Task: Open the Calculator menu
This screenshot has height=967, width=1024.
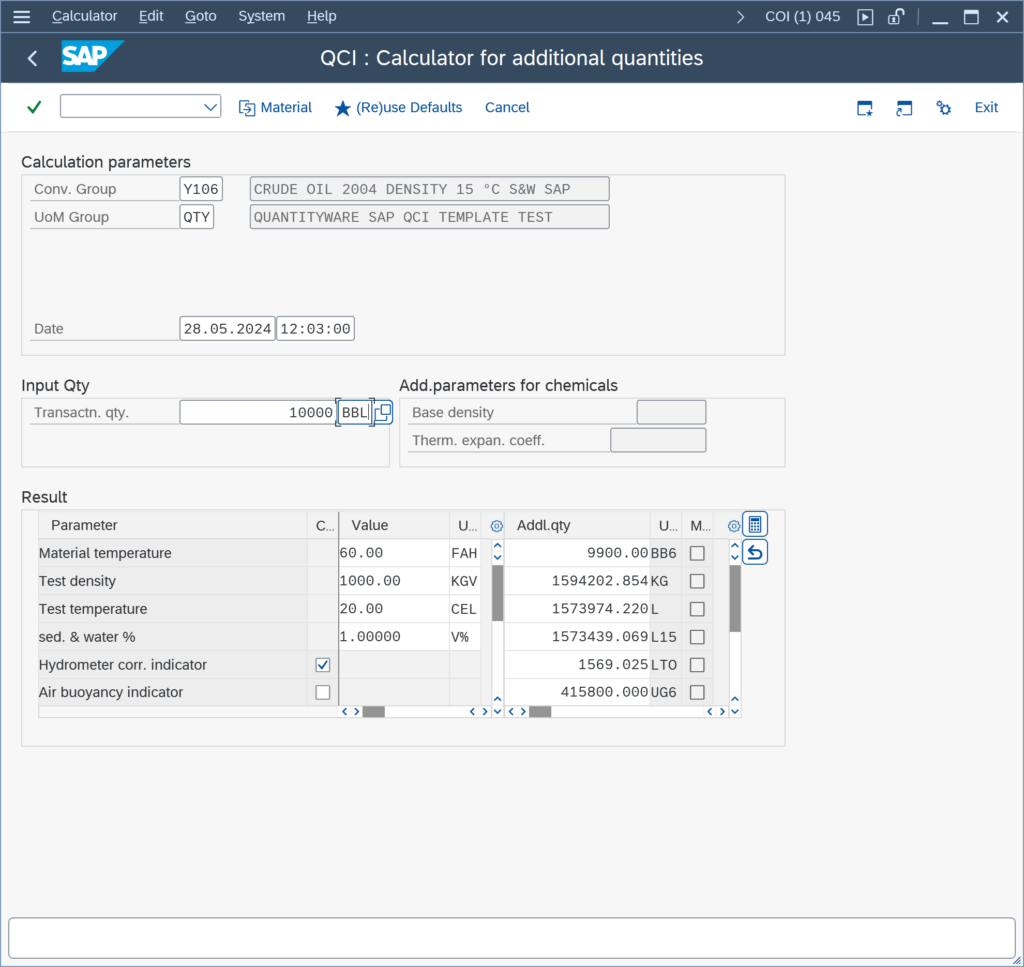Action: coord(84,16)
